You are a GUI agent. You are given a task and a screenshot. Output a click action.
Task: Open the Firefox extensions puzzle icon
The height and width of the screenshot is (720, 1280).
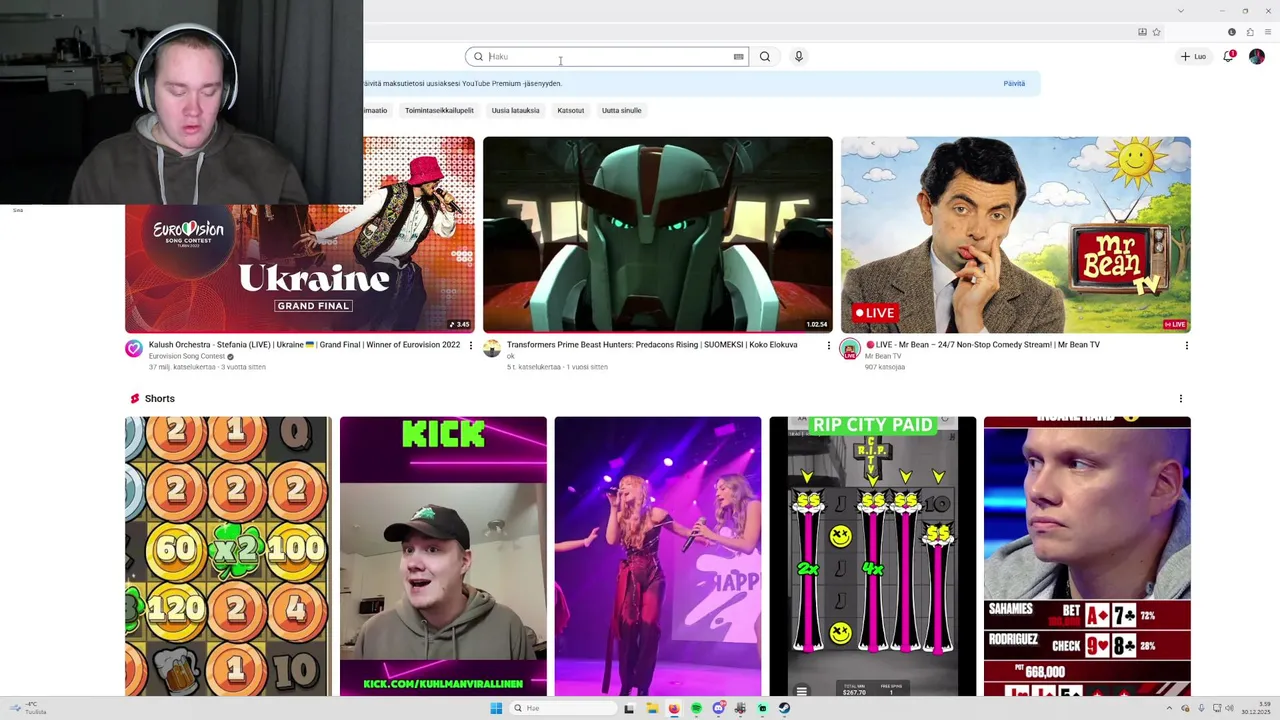click(x=1249, y=32)
